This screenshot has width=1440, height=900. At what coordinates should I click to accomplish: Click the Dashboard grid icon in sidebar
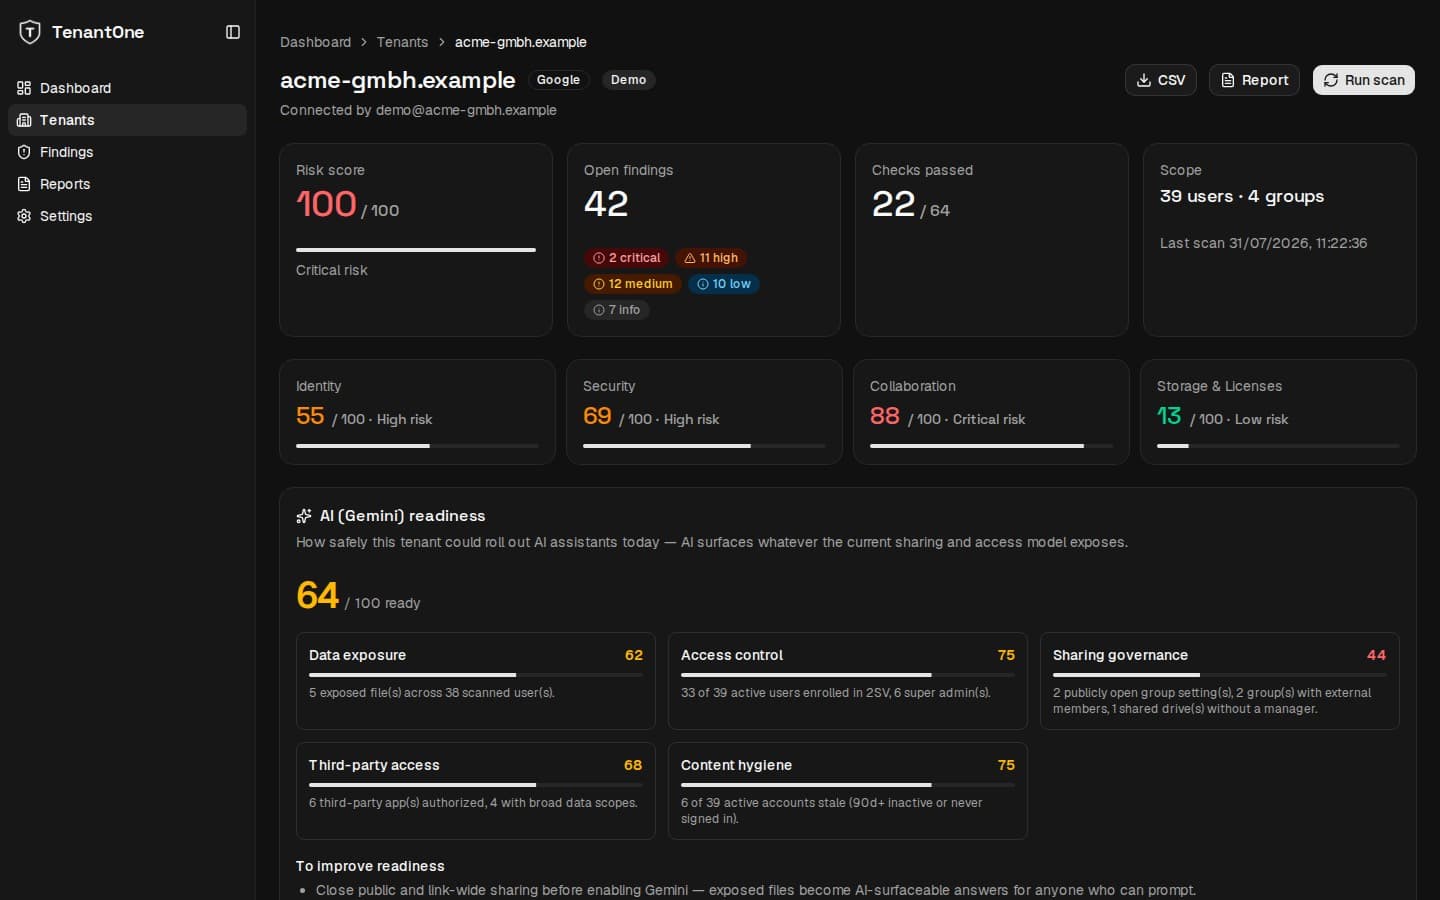(24, 88)
